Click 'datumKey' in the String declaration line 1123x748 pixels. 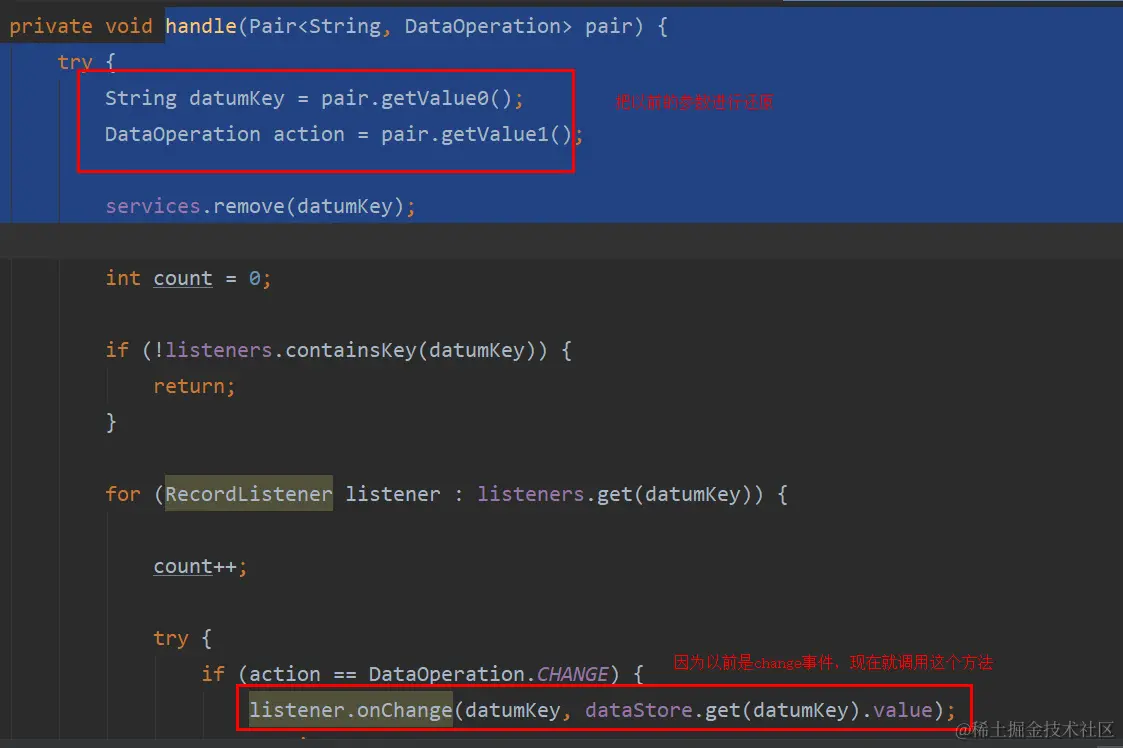(236, 98)
